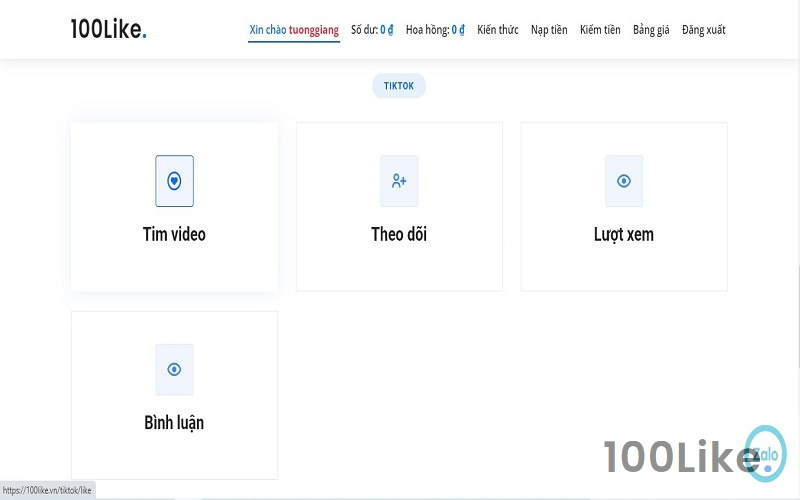Click Đăng xuất to log out
The width and height of the screenshot is (800, 500).
(x=704, y=30)
